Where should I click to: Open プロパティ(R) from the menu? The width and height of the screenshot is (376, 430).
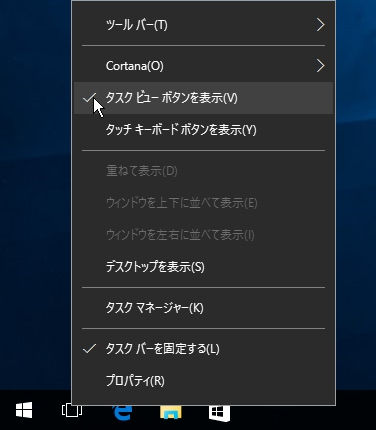[203, 381]
